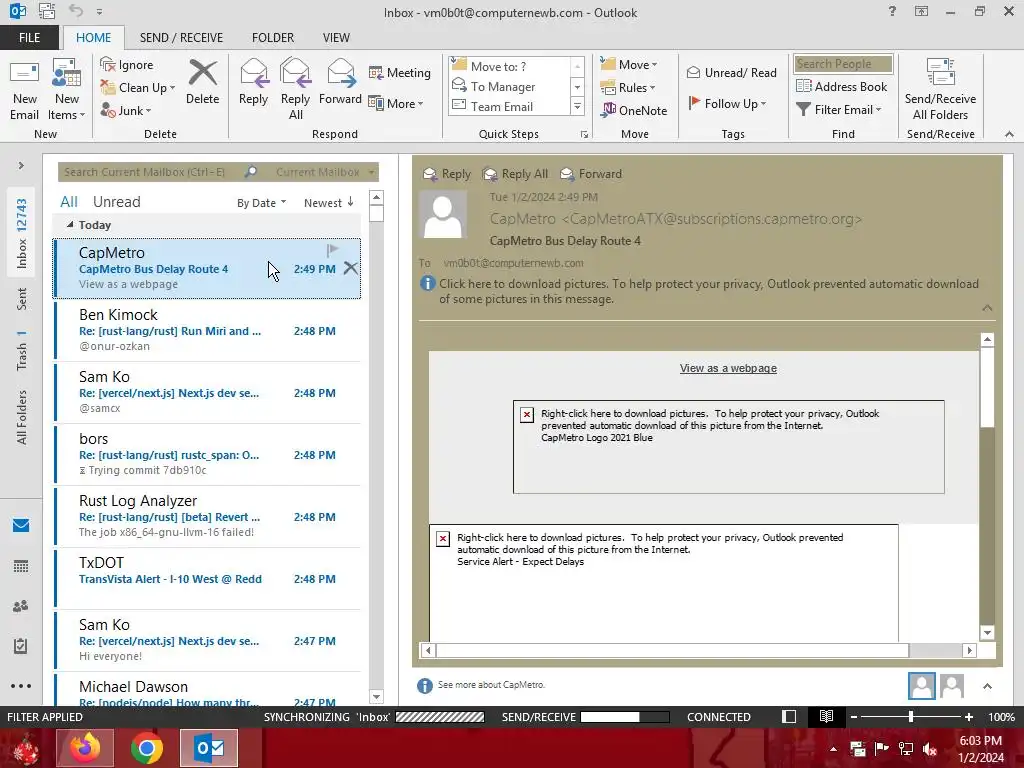
Task: Click Reply All in the reading pane
Action: 515,174
